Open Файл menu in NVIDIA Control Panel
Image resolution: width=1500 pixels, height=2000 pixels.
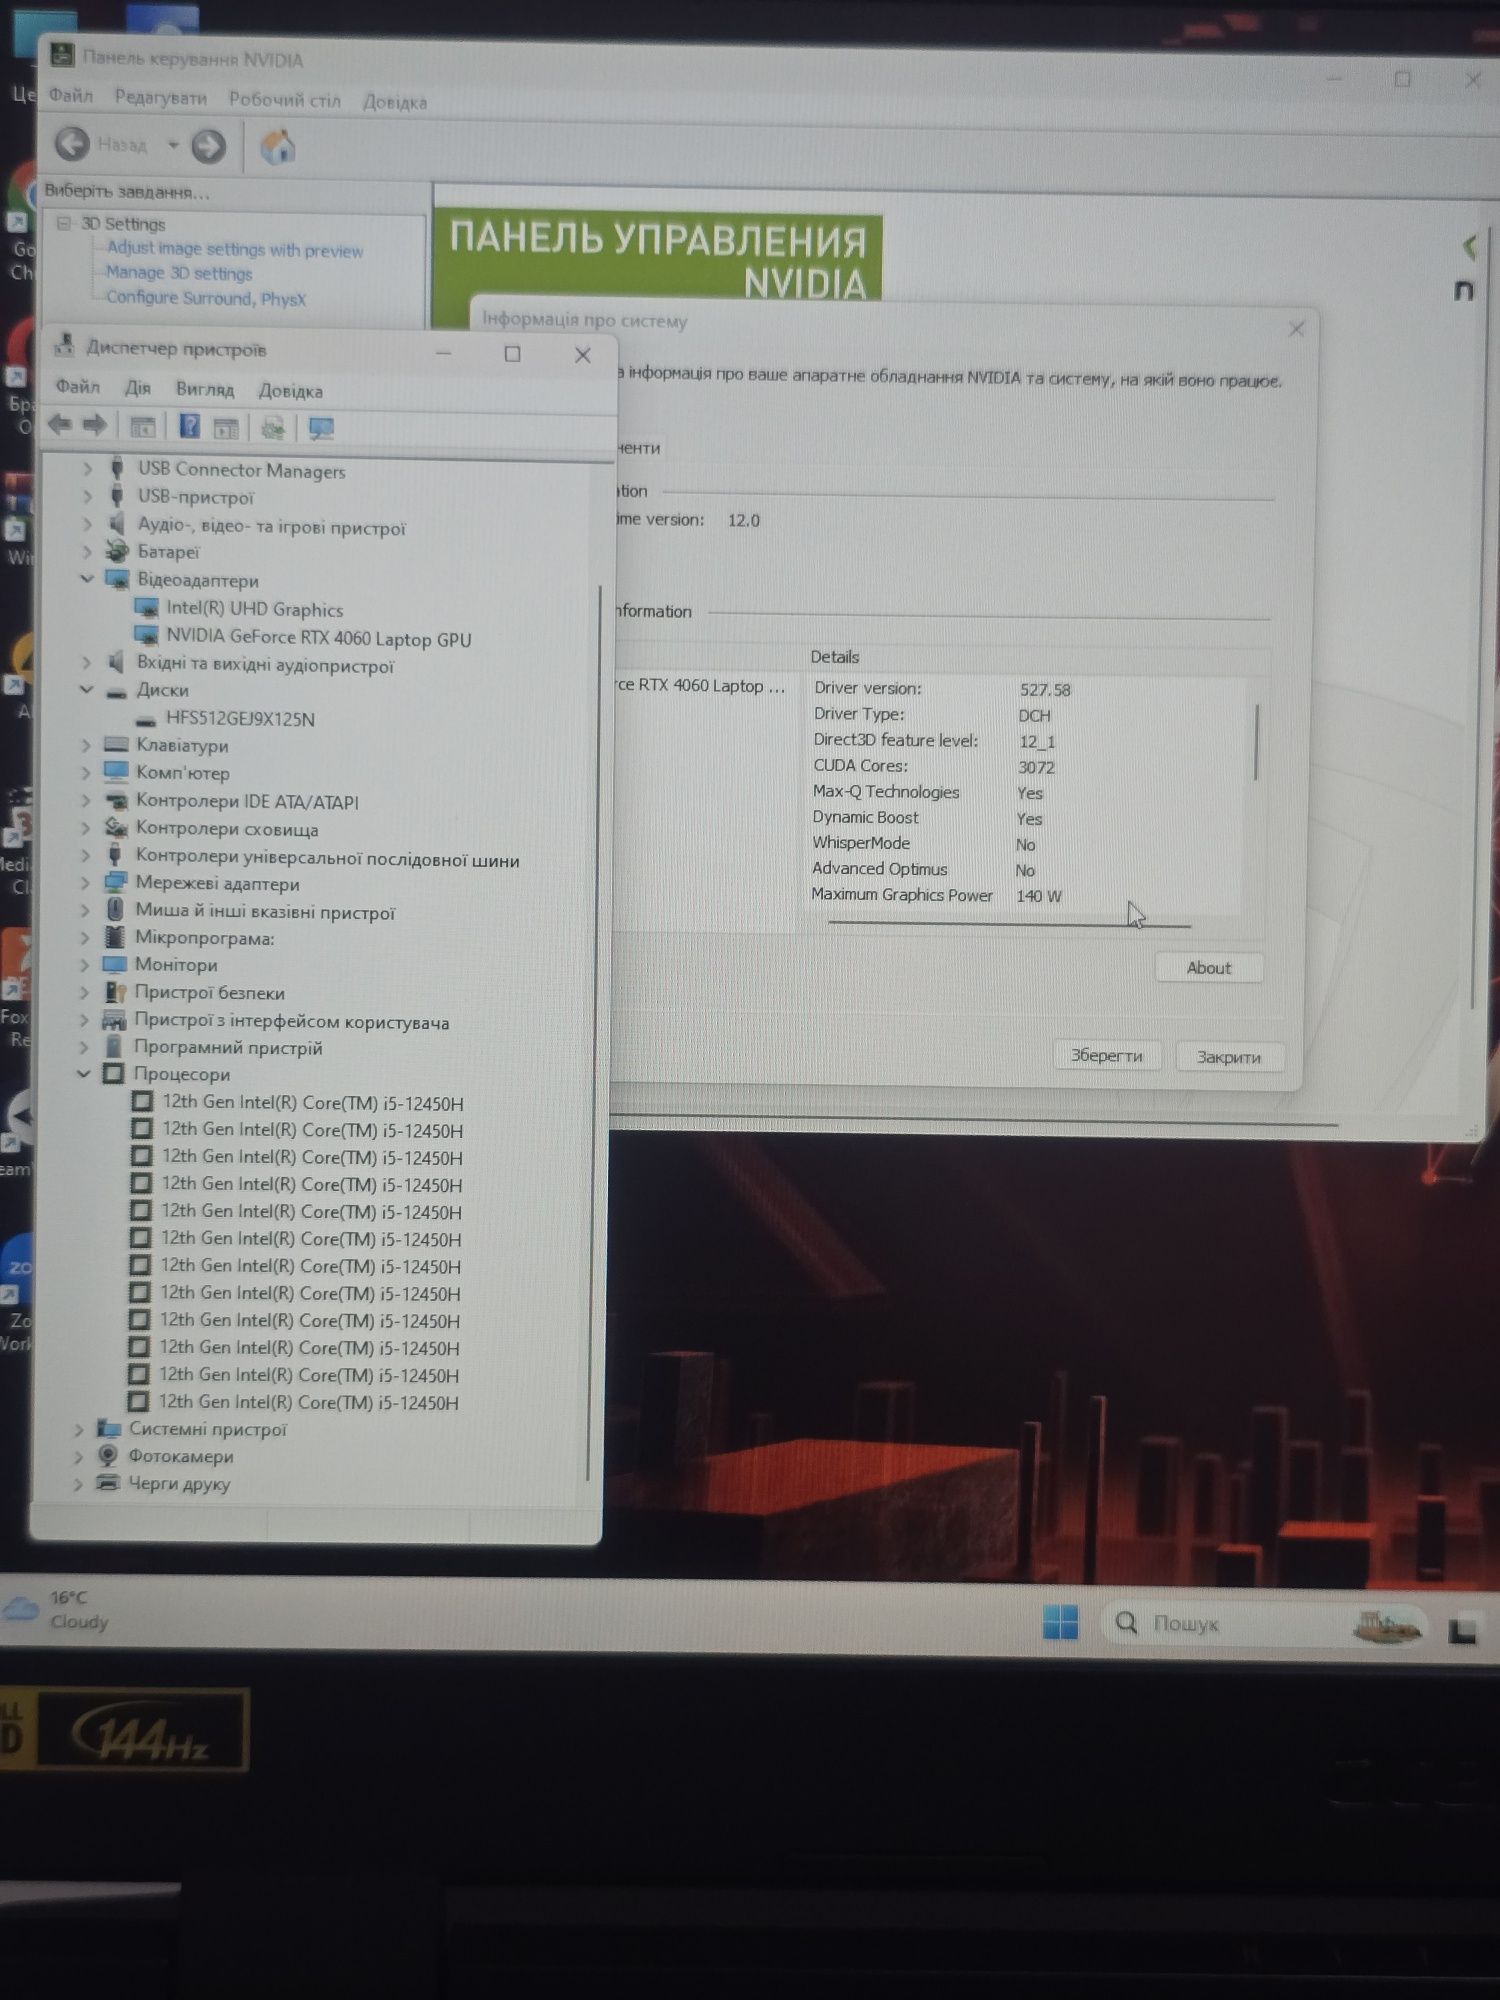click(x=71, y=96)
